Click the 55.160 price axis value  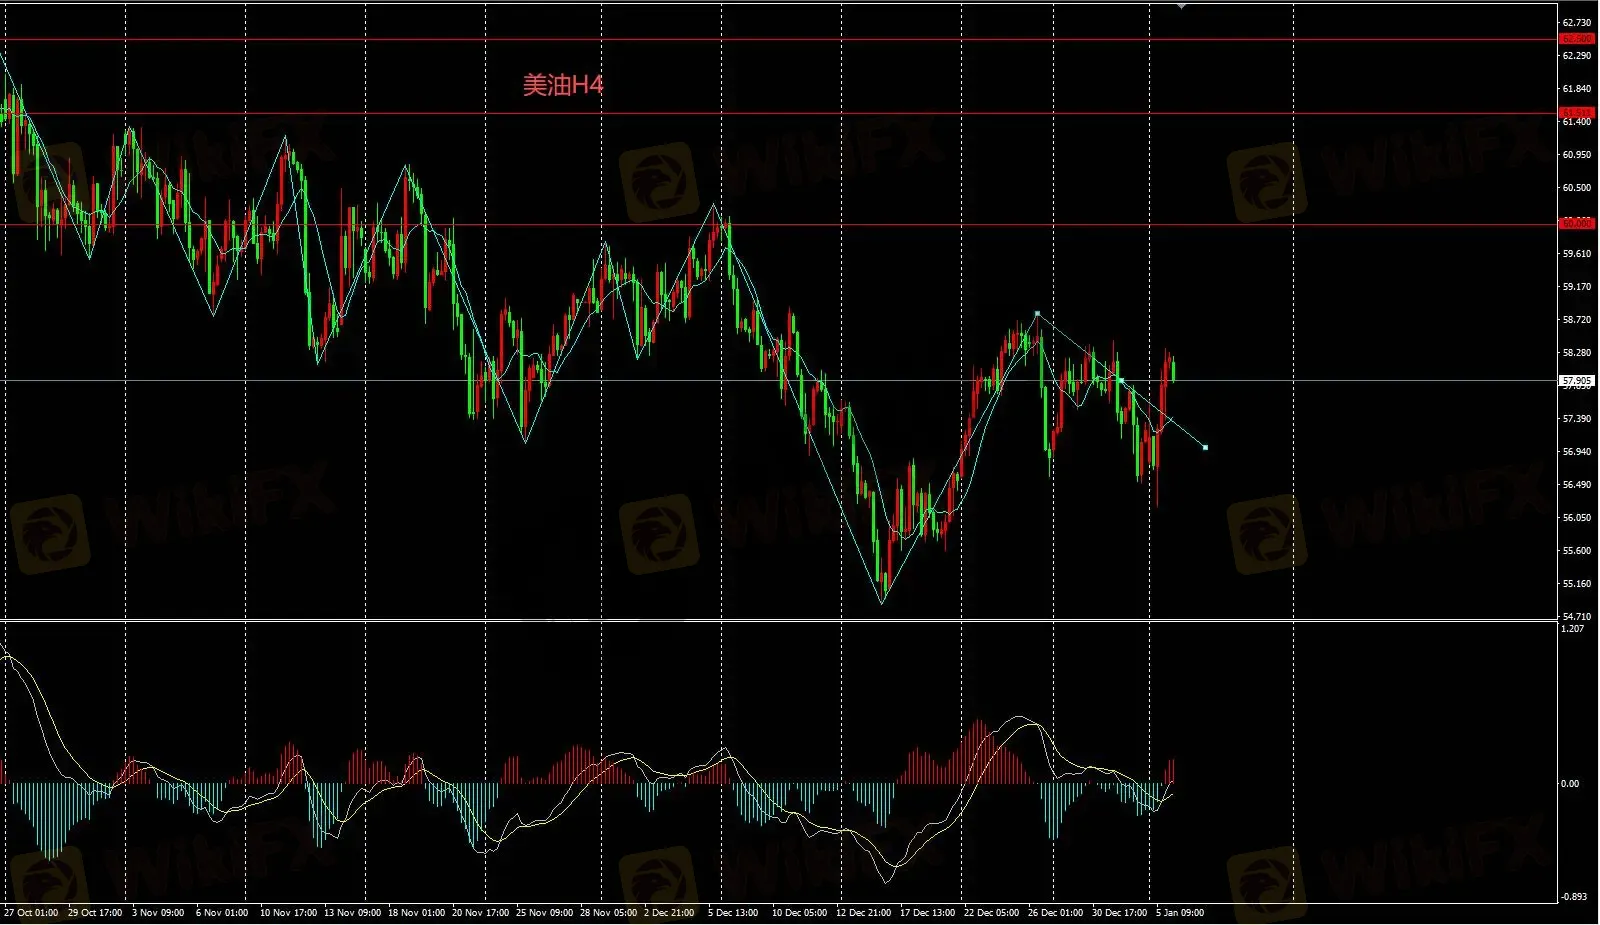[x=1576, y=584]
